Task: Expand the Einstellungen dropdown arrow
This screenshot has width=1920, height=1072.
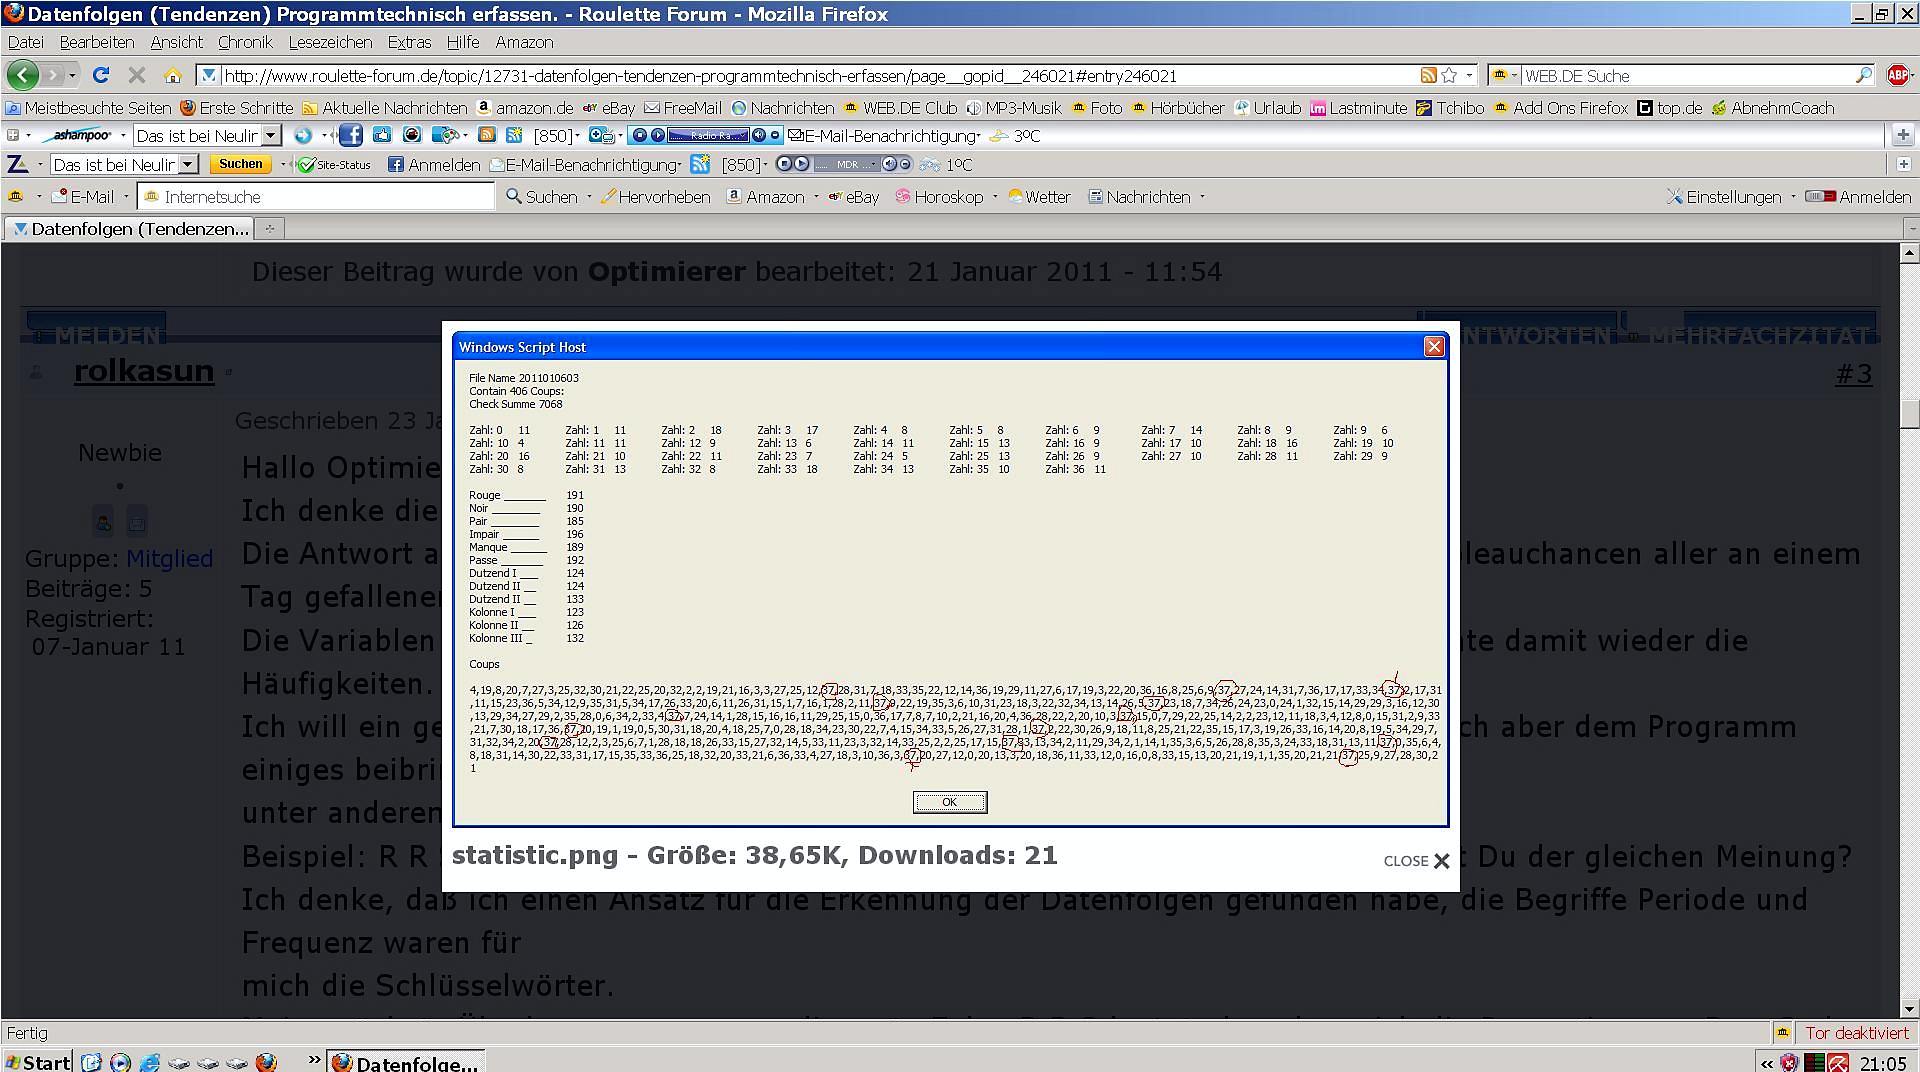Action: (x=1793, y=197)
